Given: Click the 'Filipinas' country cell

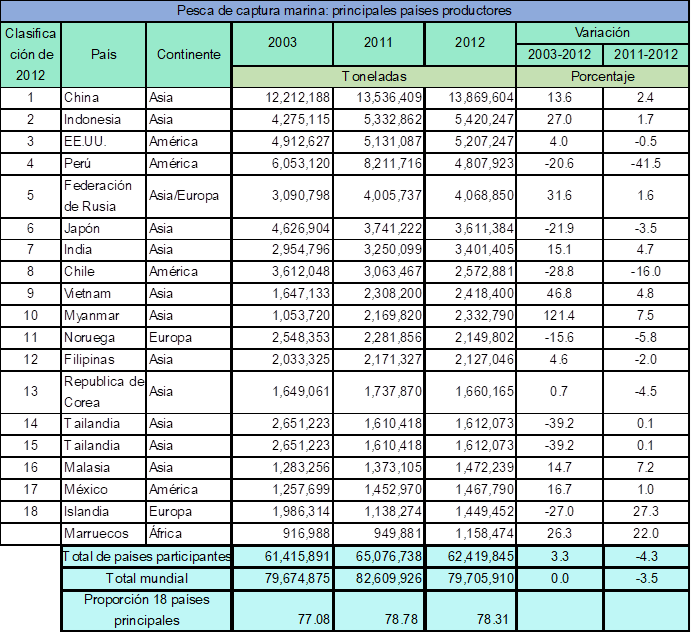Looking at the screenshot, I should pos(104,360).
